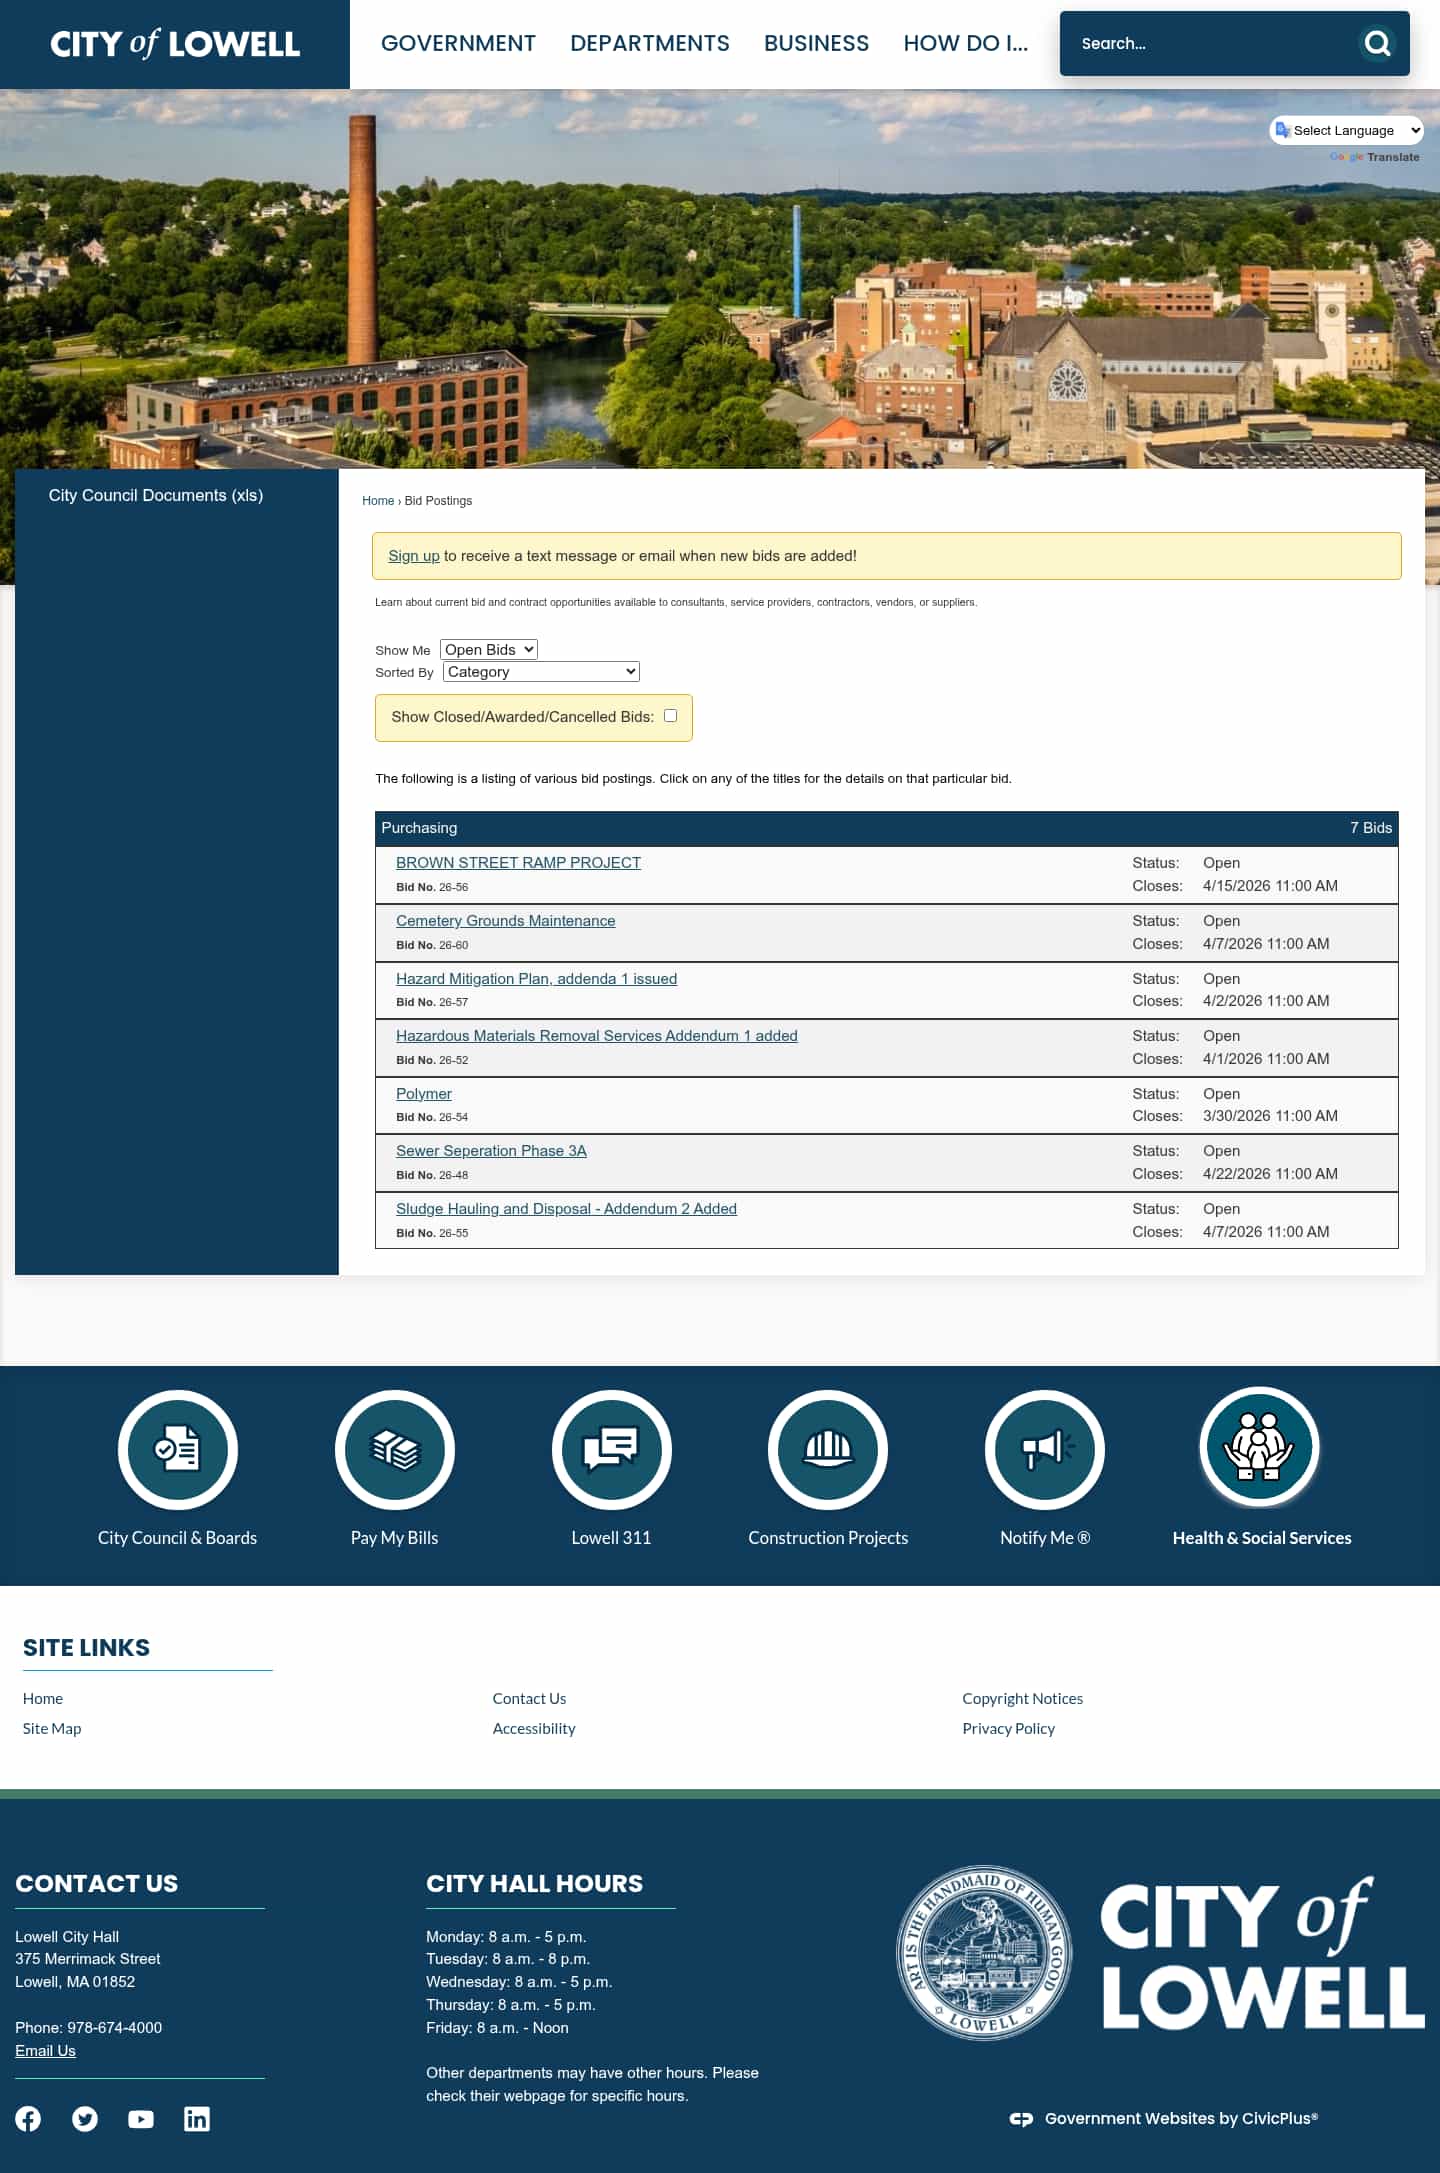Open City Council & Boards icon
The width and height of the screenshot is (1440, 2173).
pos(178,1449)
